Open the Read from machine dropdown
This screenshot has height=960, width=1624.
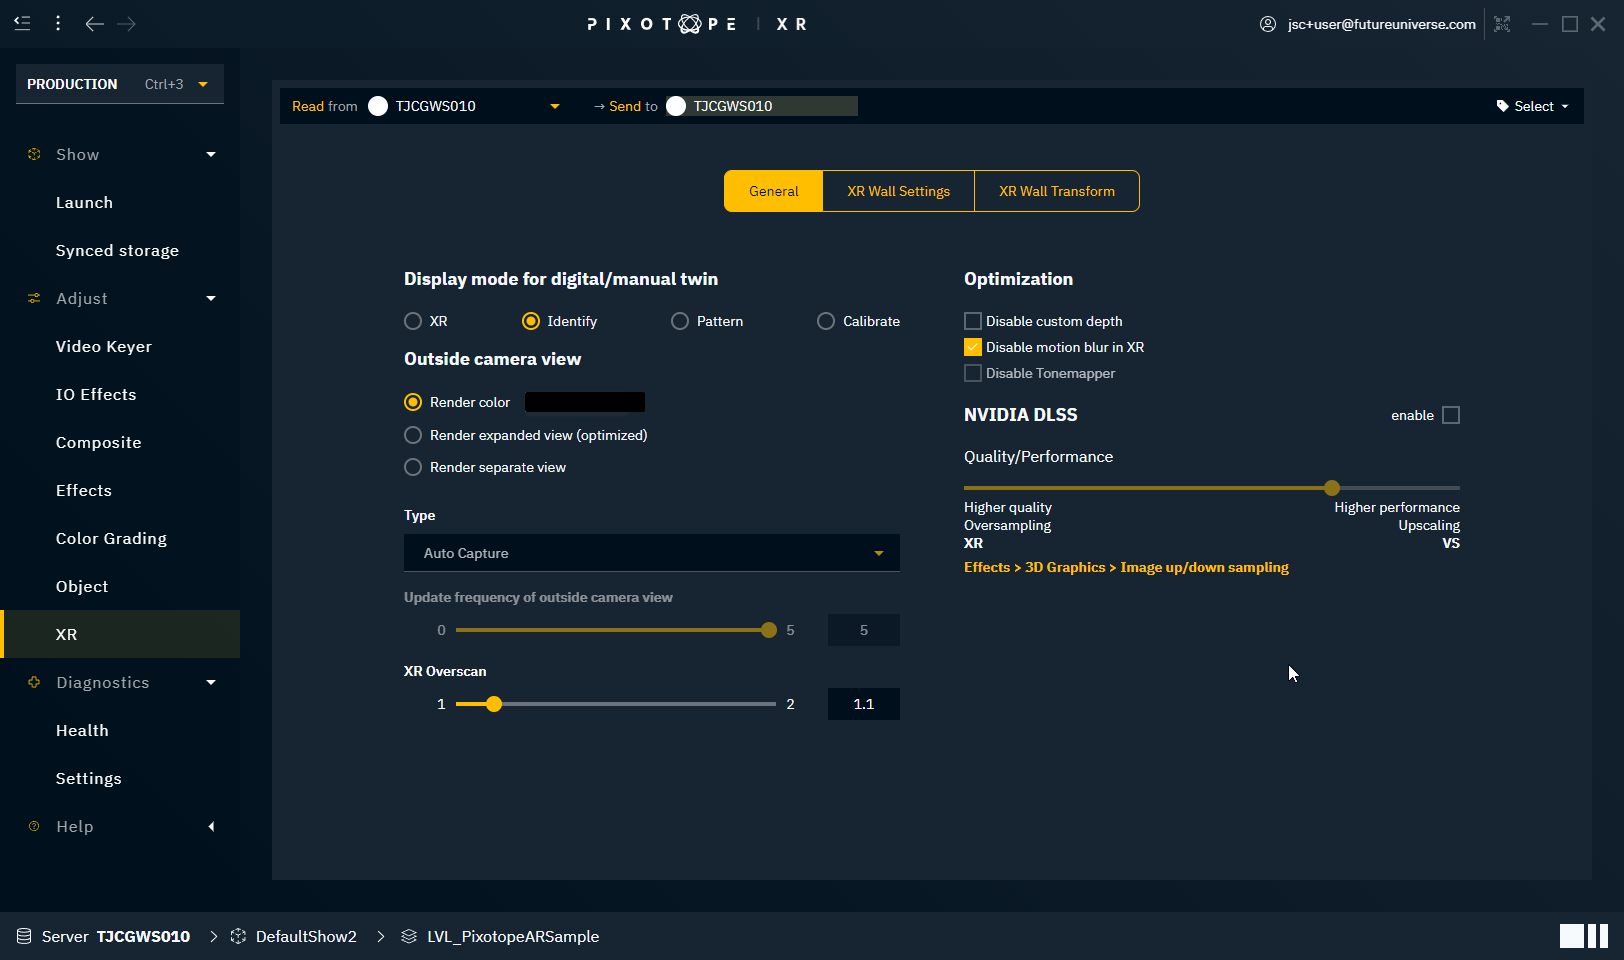click(x=555, y=106)
